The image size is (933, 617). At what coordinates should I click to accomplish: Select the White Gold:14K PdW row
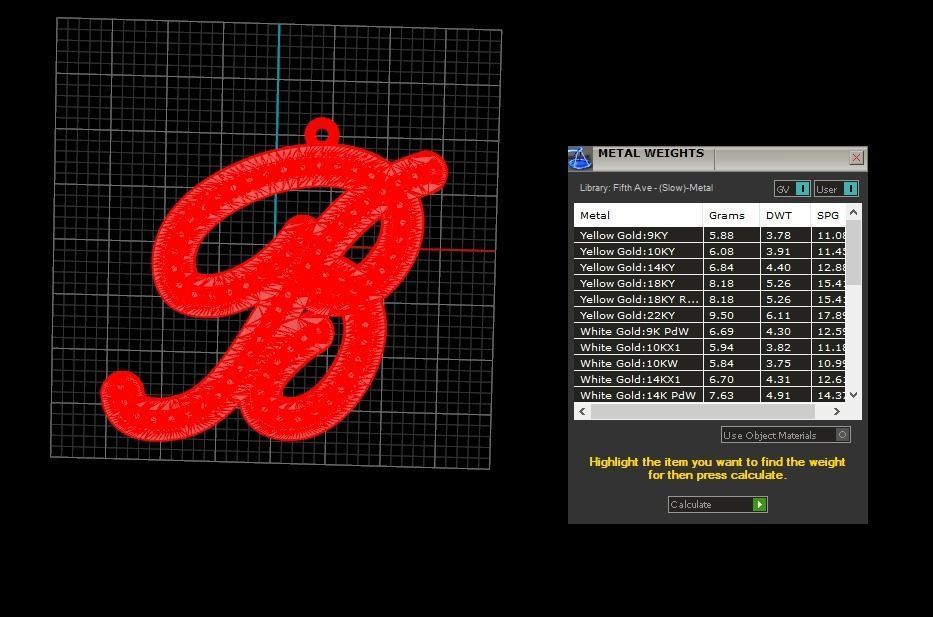[709, 395]
